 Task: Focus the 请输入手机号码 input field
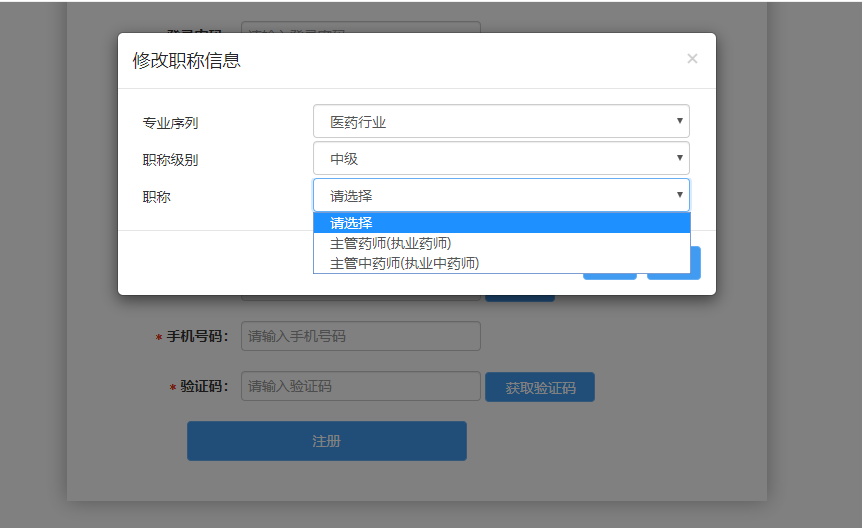pos(360,336)
